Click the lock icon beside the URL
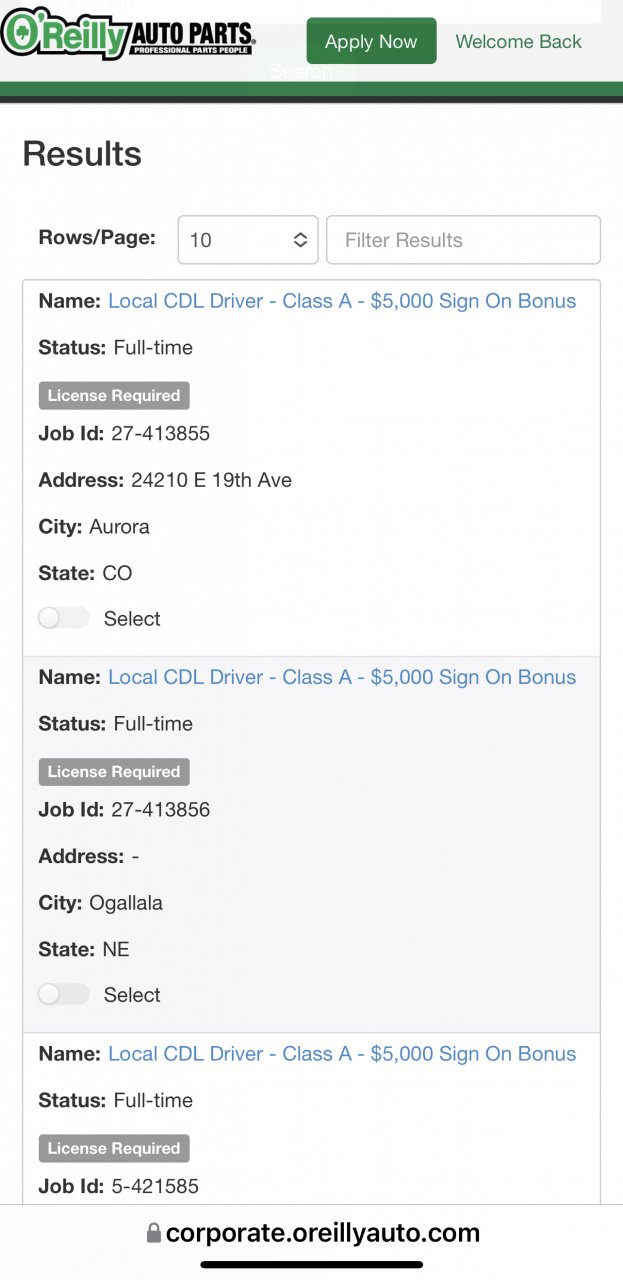This screenshot has height=1280, width=623. tap(153, 1233)
